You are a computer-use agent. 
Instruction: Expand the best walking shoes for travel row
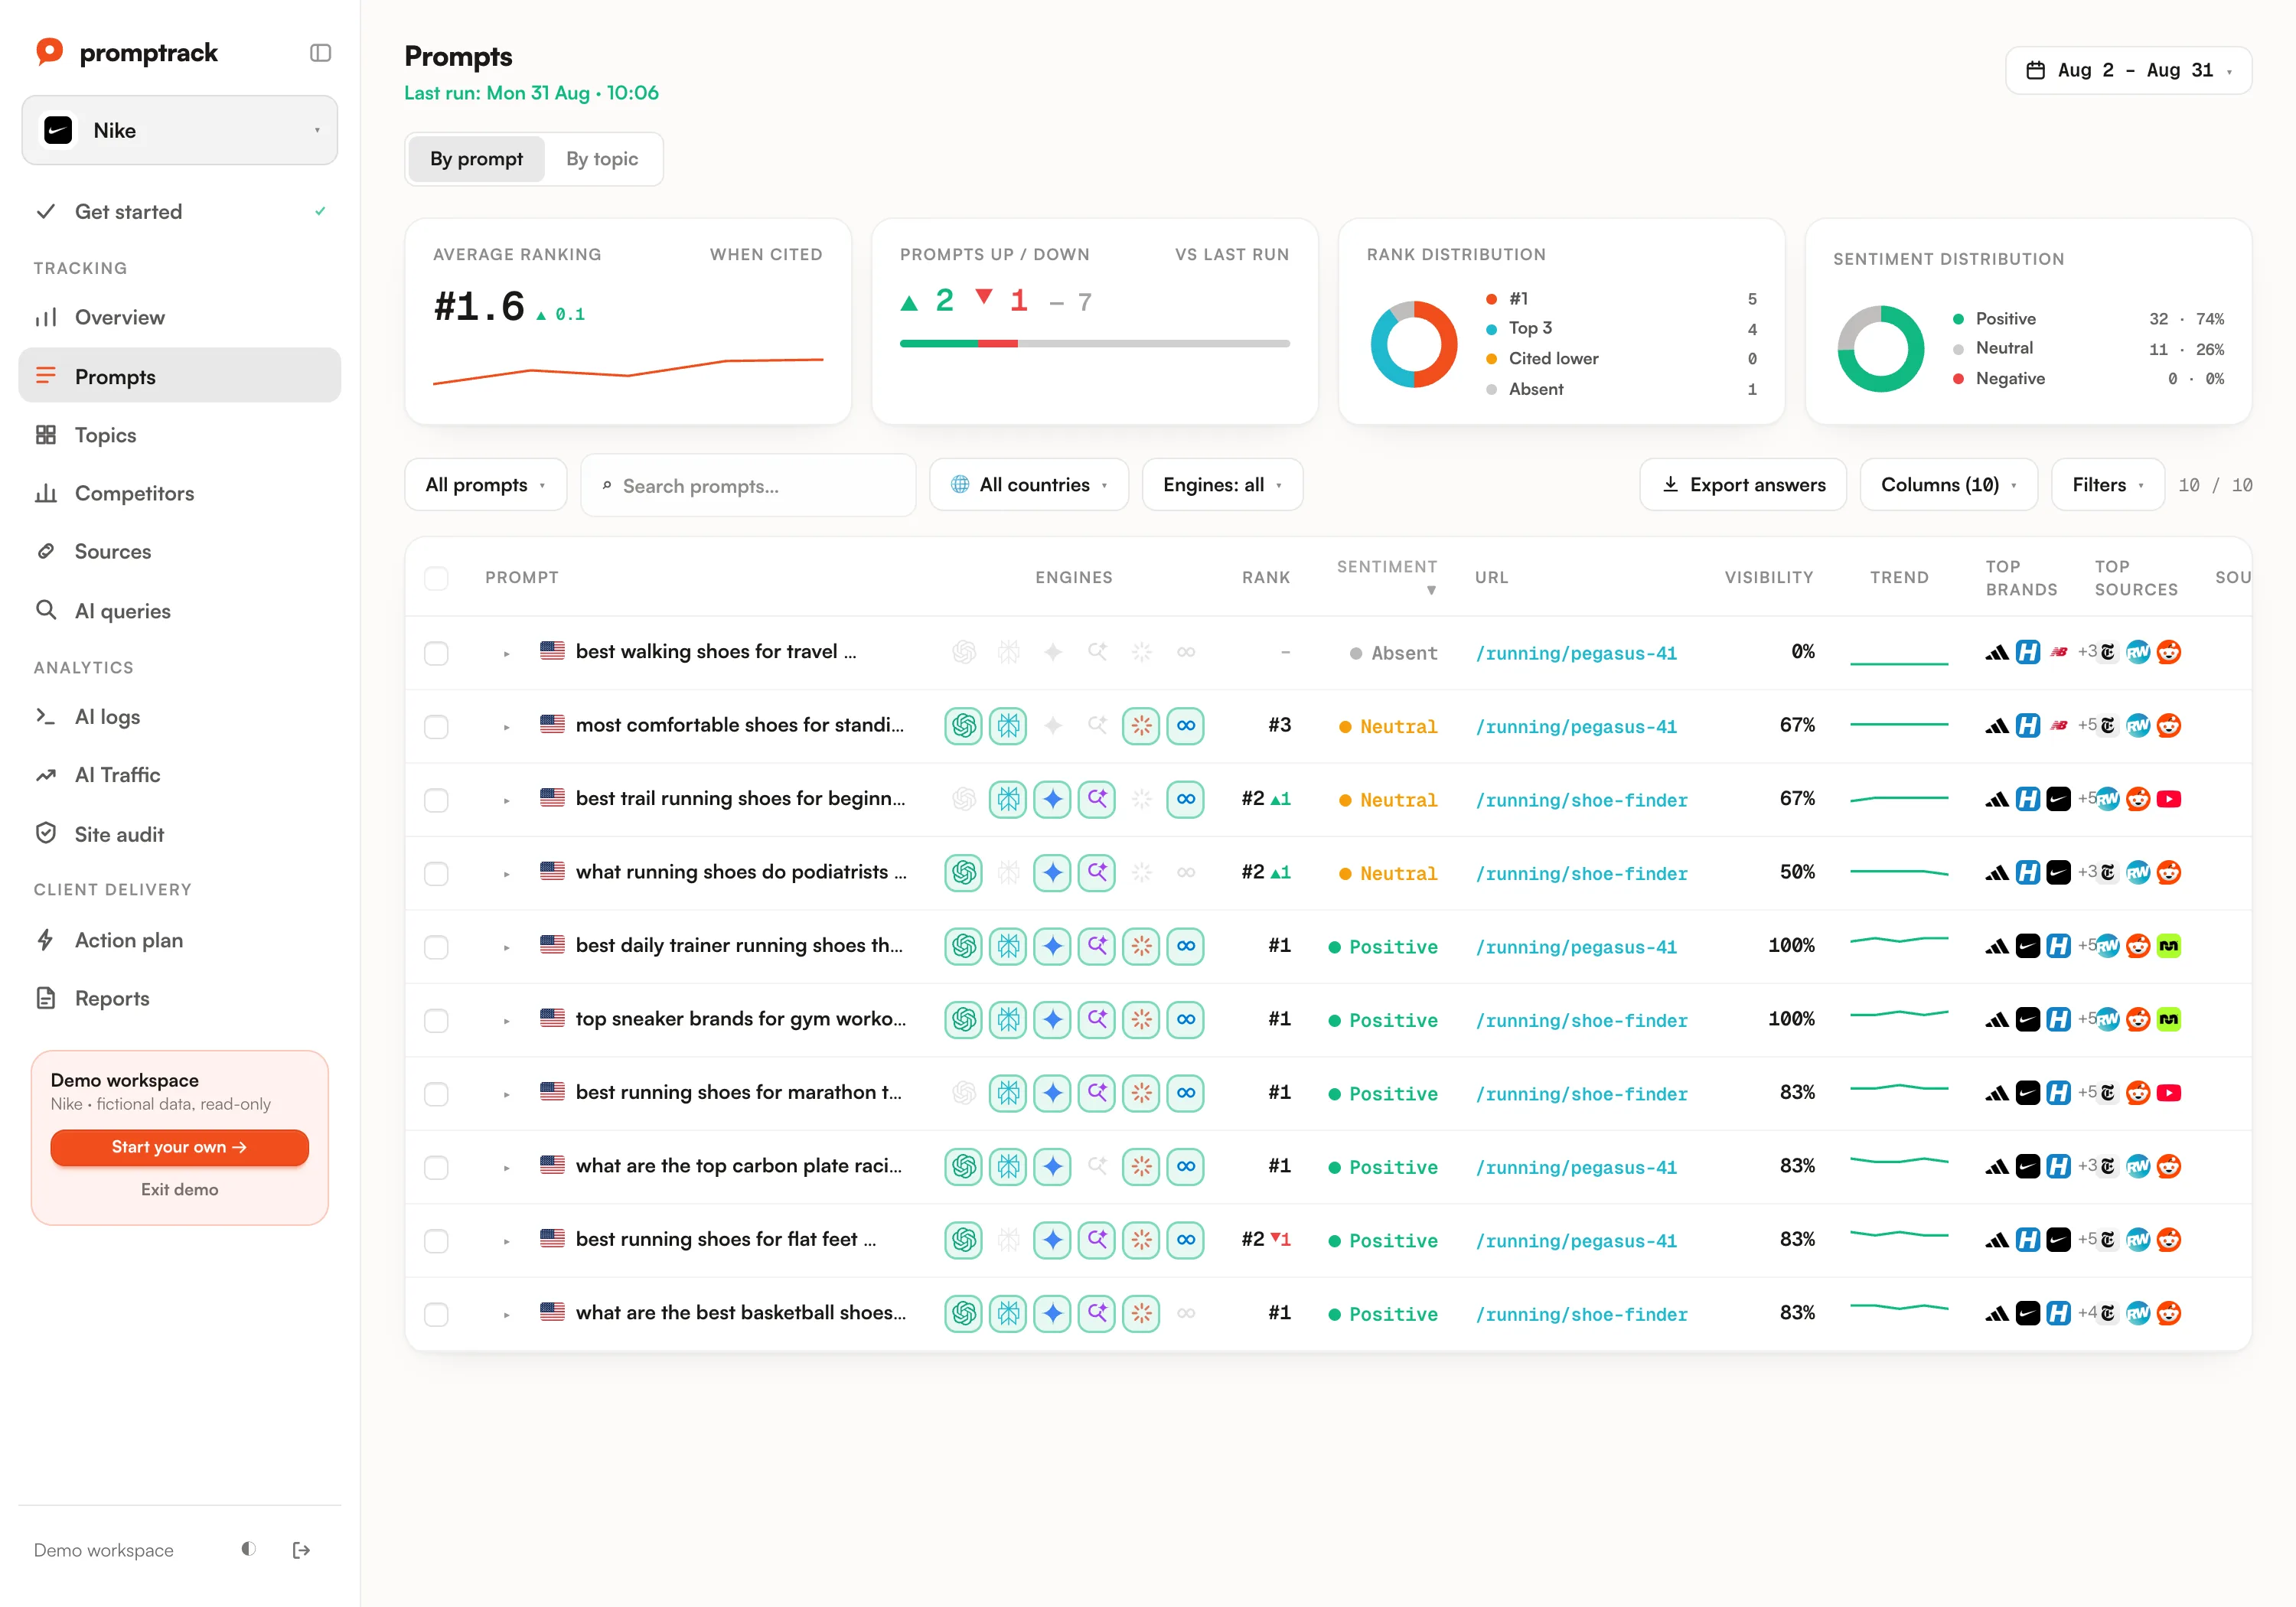pyautogui.click(x=507, y=653)
